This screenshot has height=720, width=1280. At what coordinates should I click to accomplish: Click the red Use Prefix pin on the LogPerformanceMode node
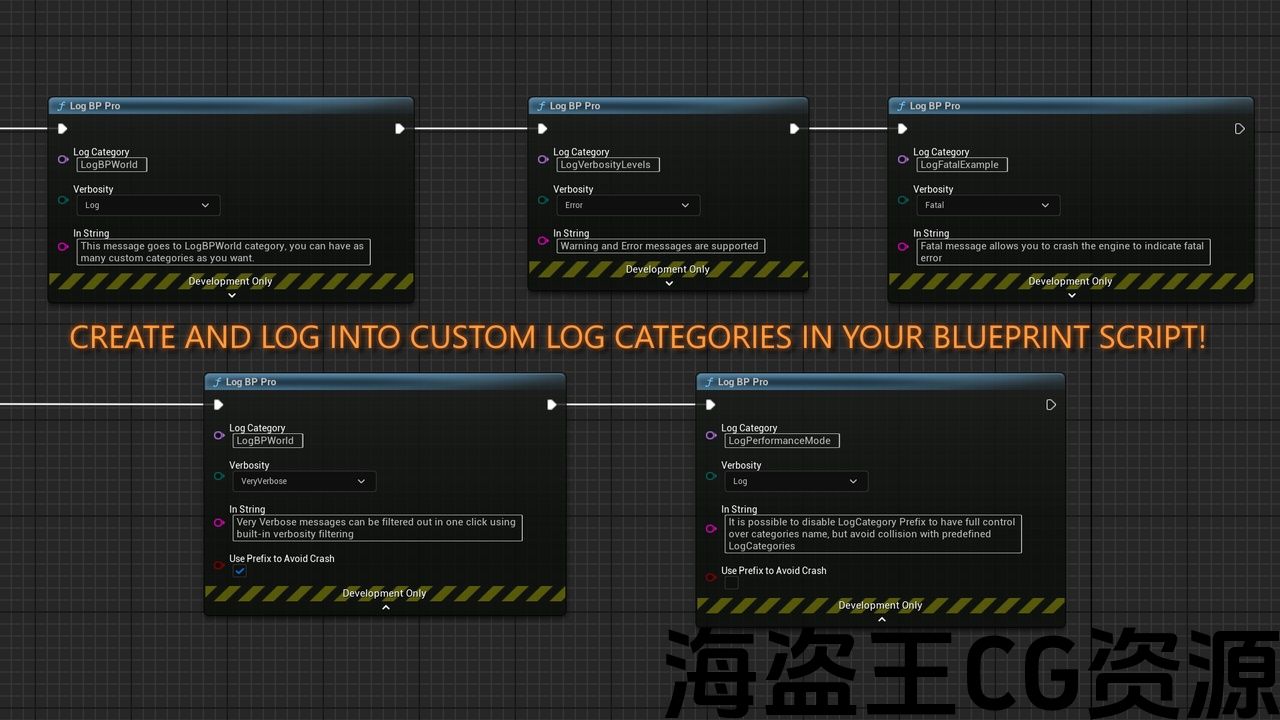(711, 577)
